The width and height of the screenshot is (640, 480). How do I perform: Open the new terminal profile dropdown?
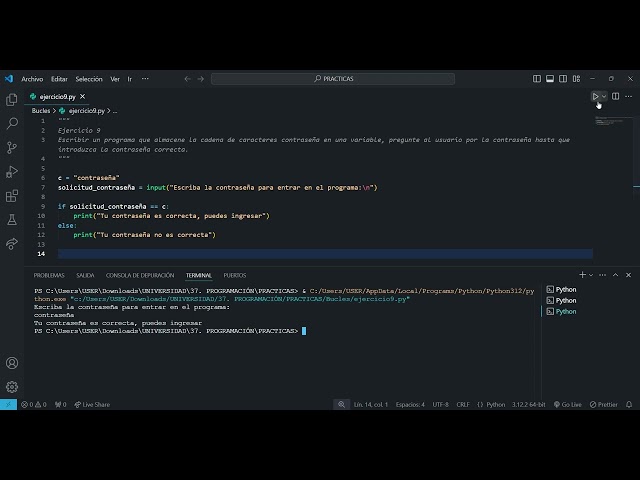pyautogui.click(x=591, y=275)
